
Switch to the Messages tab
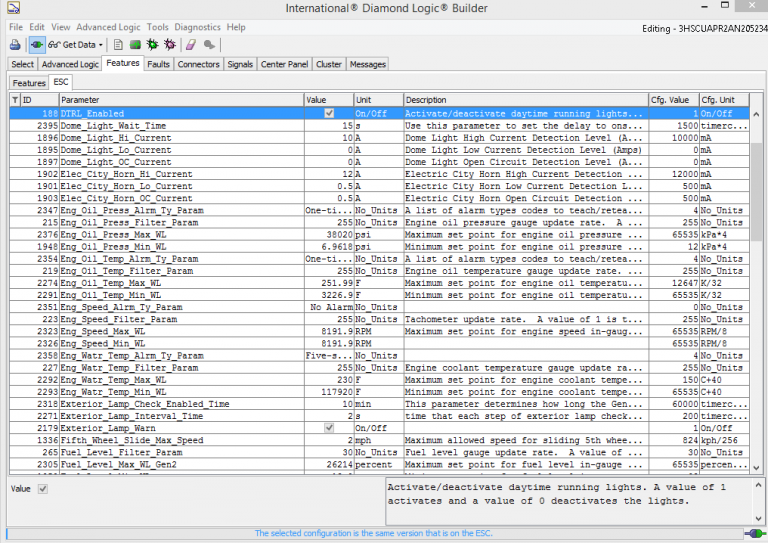[368, 64]
